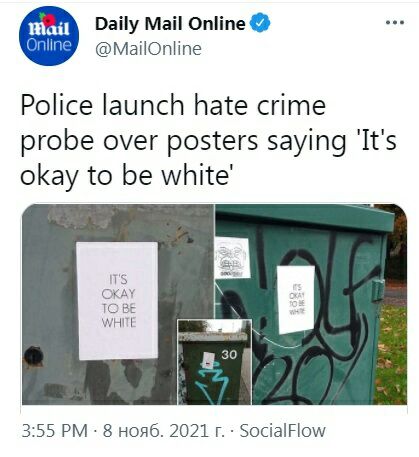The width and height of the screenshot is (419, 457).
Task: Click the large 'IT'S OKAY TO BE WHITE' poster
Action: click(117, 301)
